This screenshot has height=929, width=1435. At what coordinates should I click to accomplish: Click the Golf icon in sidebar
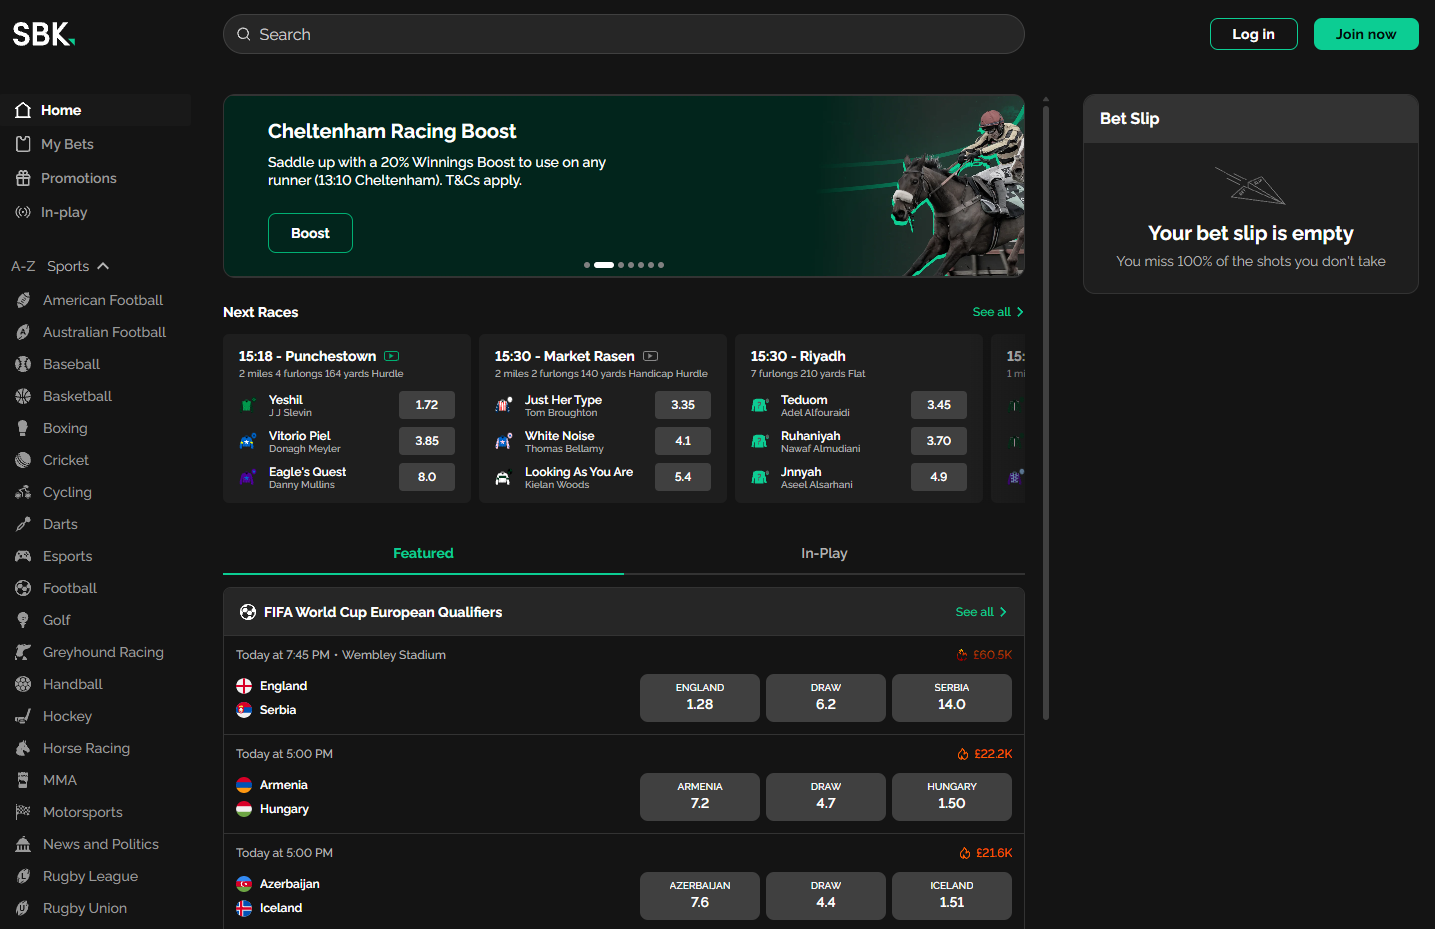click(x=23, y=620)
